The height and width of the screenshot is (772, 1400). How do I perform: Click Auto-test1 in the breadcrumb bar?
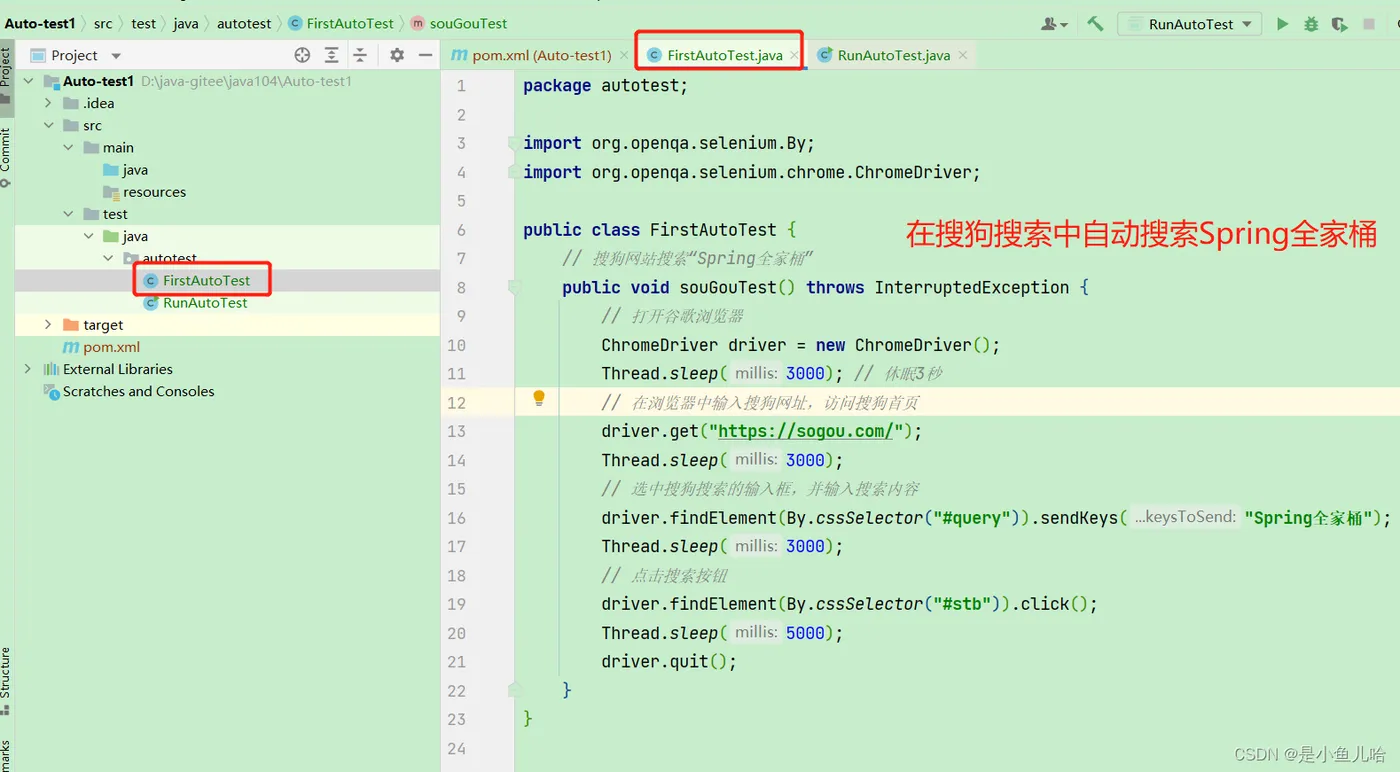40,23
